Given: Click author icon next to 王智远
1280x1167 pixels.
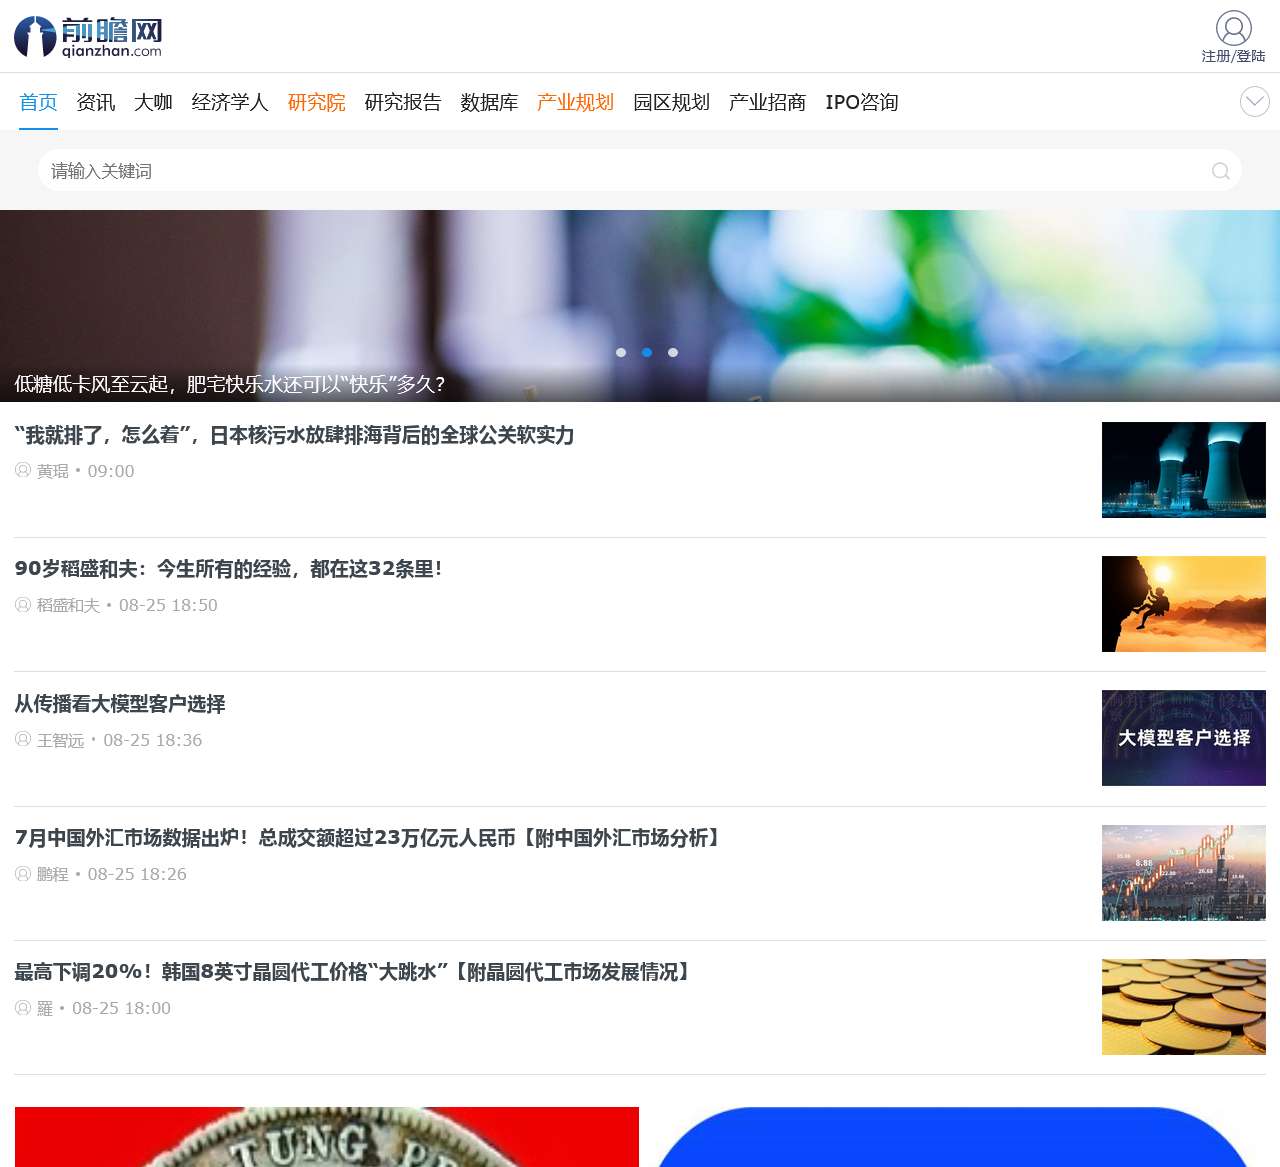Looking at the screenshot, I should (23, 739).
